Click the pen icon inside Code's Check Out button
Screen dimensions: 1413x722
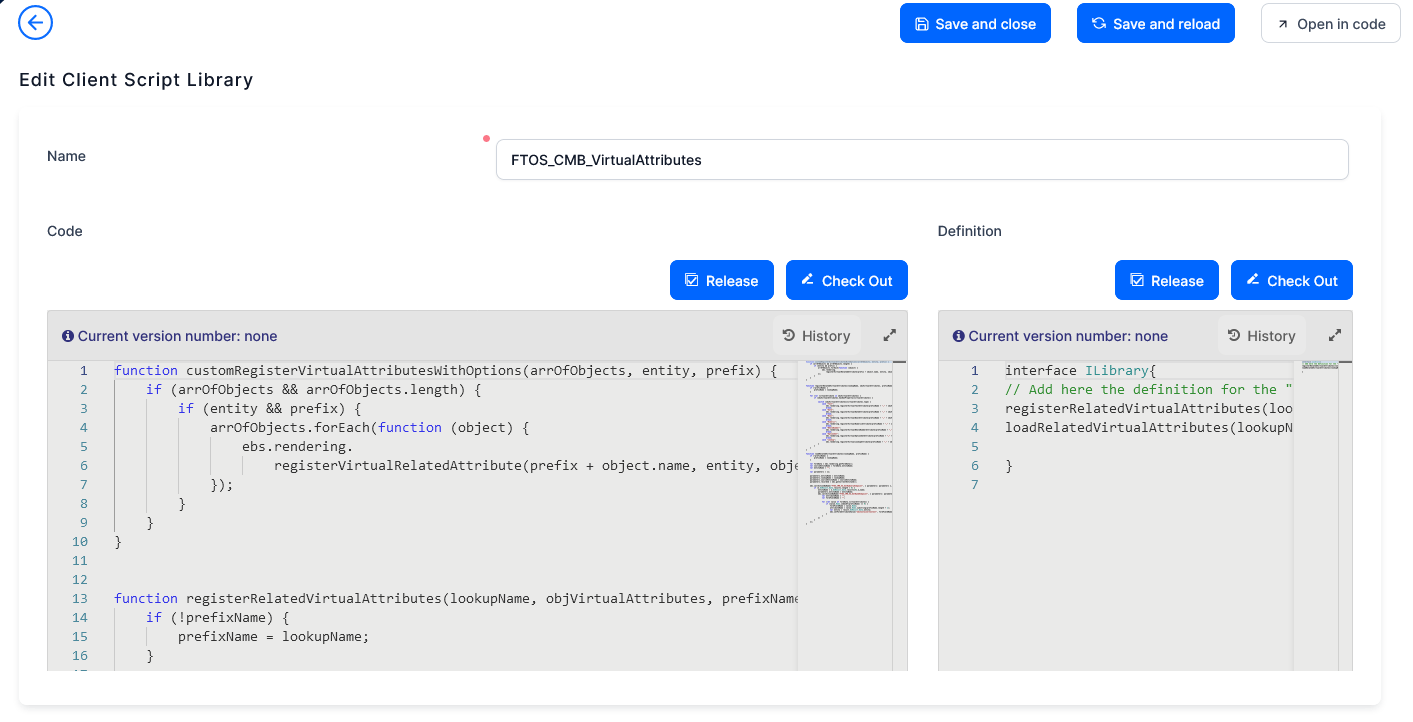point(810,280)
